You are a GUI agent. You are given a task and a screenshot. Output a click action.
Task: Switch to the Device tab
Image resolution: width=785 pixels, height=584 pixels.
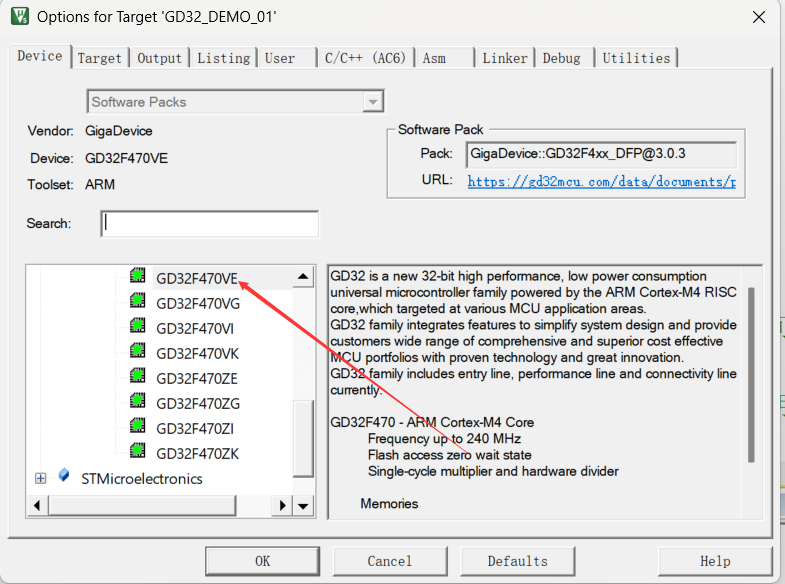[x=40, y=56]
